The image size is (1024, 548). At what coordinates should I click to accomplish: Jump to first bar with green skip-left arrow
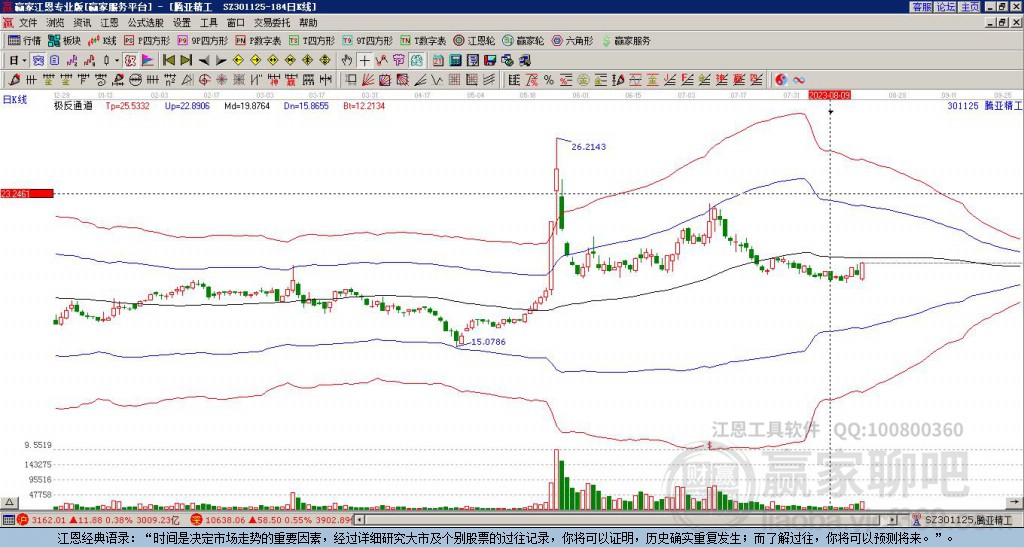click(168, 60)
